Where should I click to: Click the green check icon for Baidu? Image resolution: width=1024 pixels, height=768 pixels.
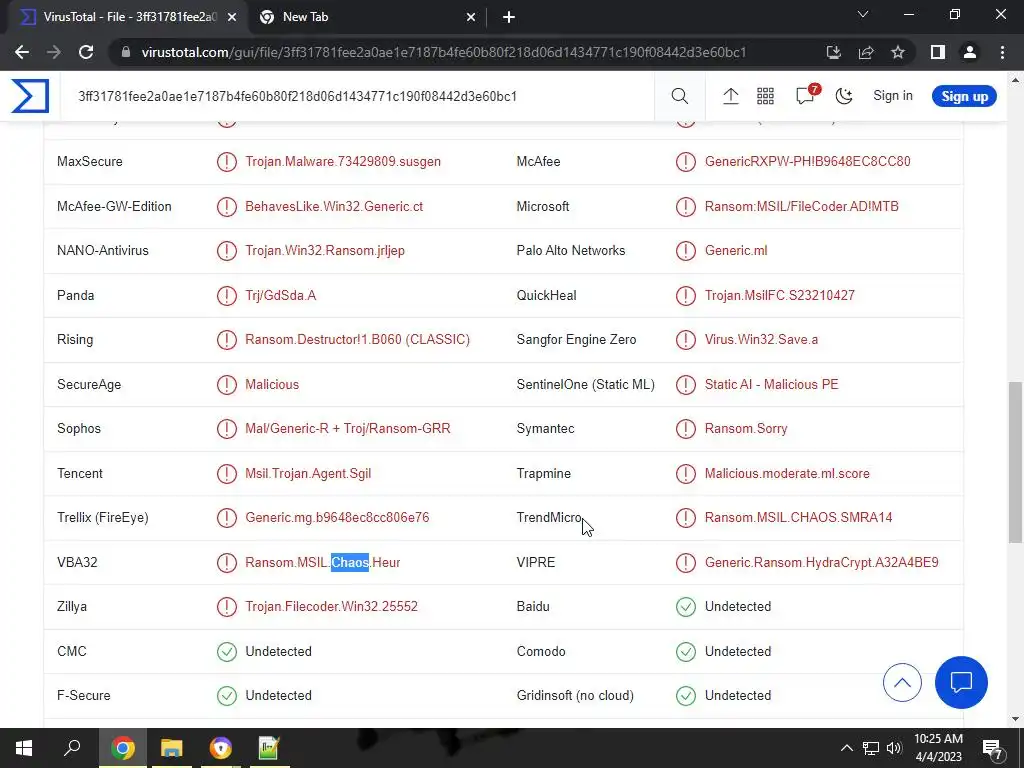pyautogui.click(x=686, y=607)
